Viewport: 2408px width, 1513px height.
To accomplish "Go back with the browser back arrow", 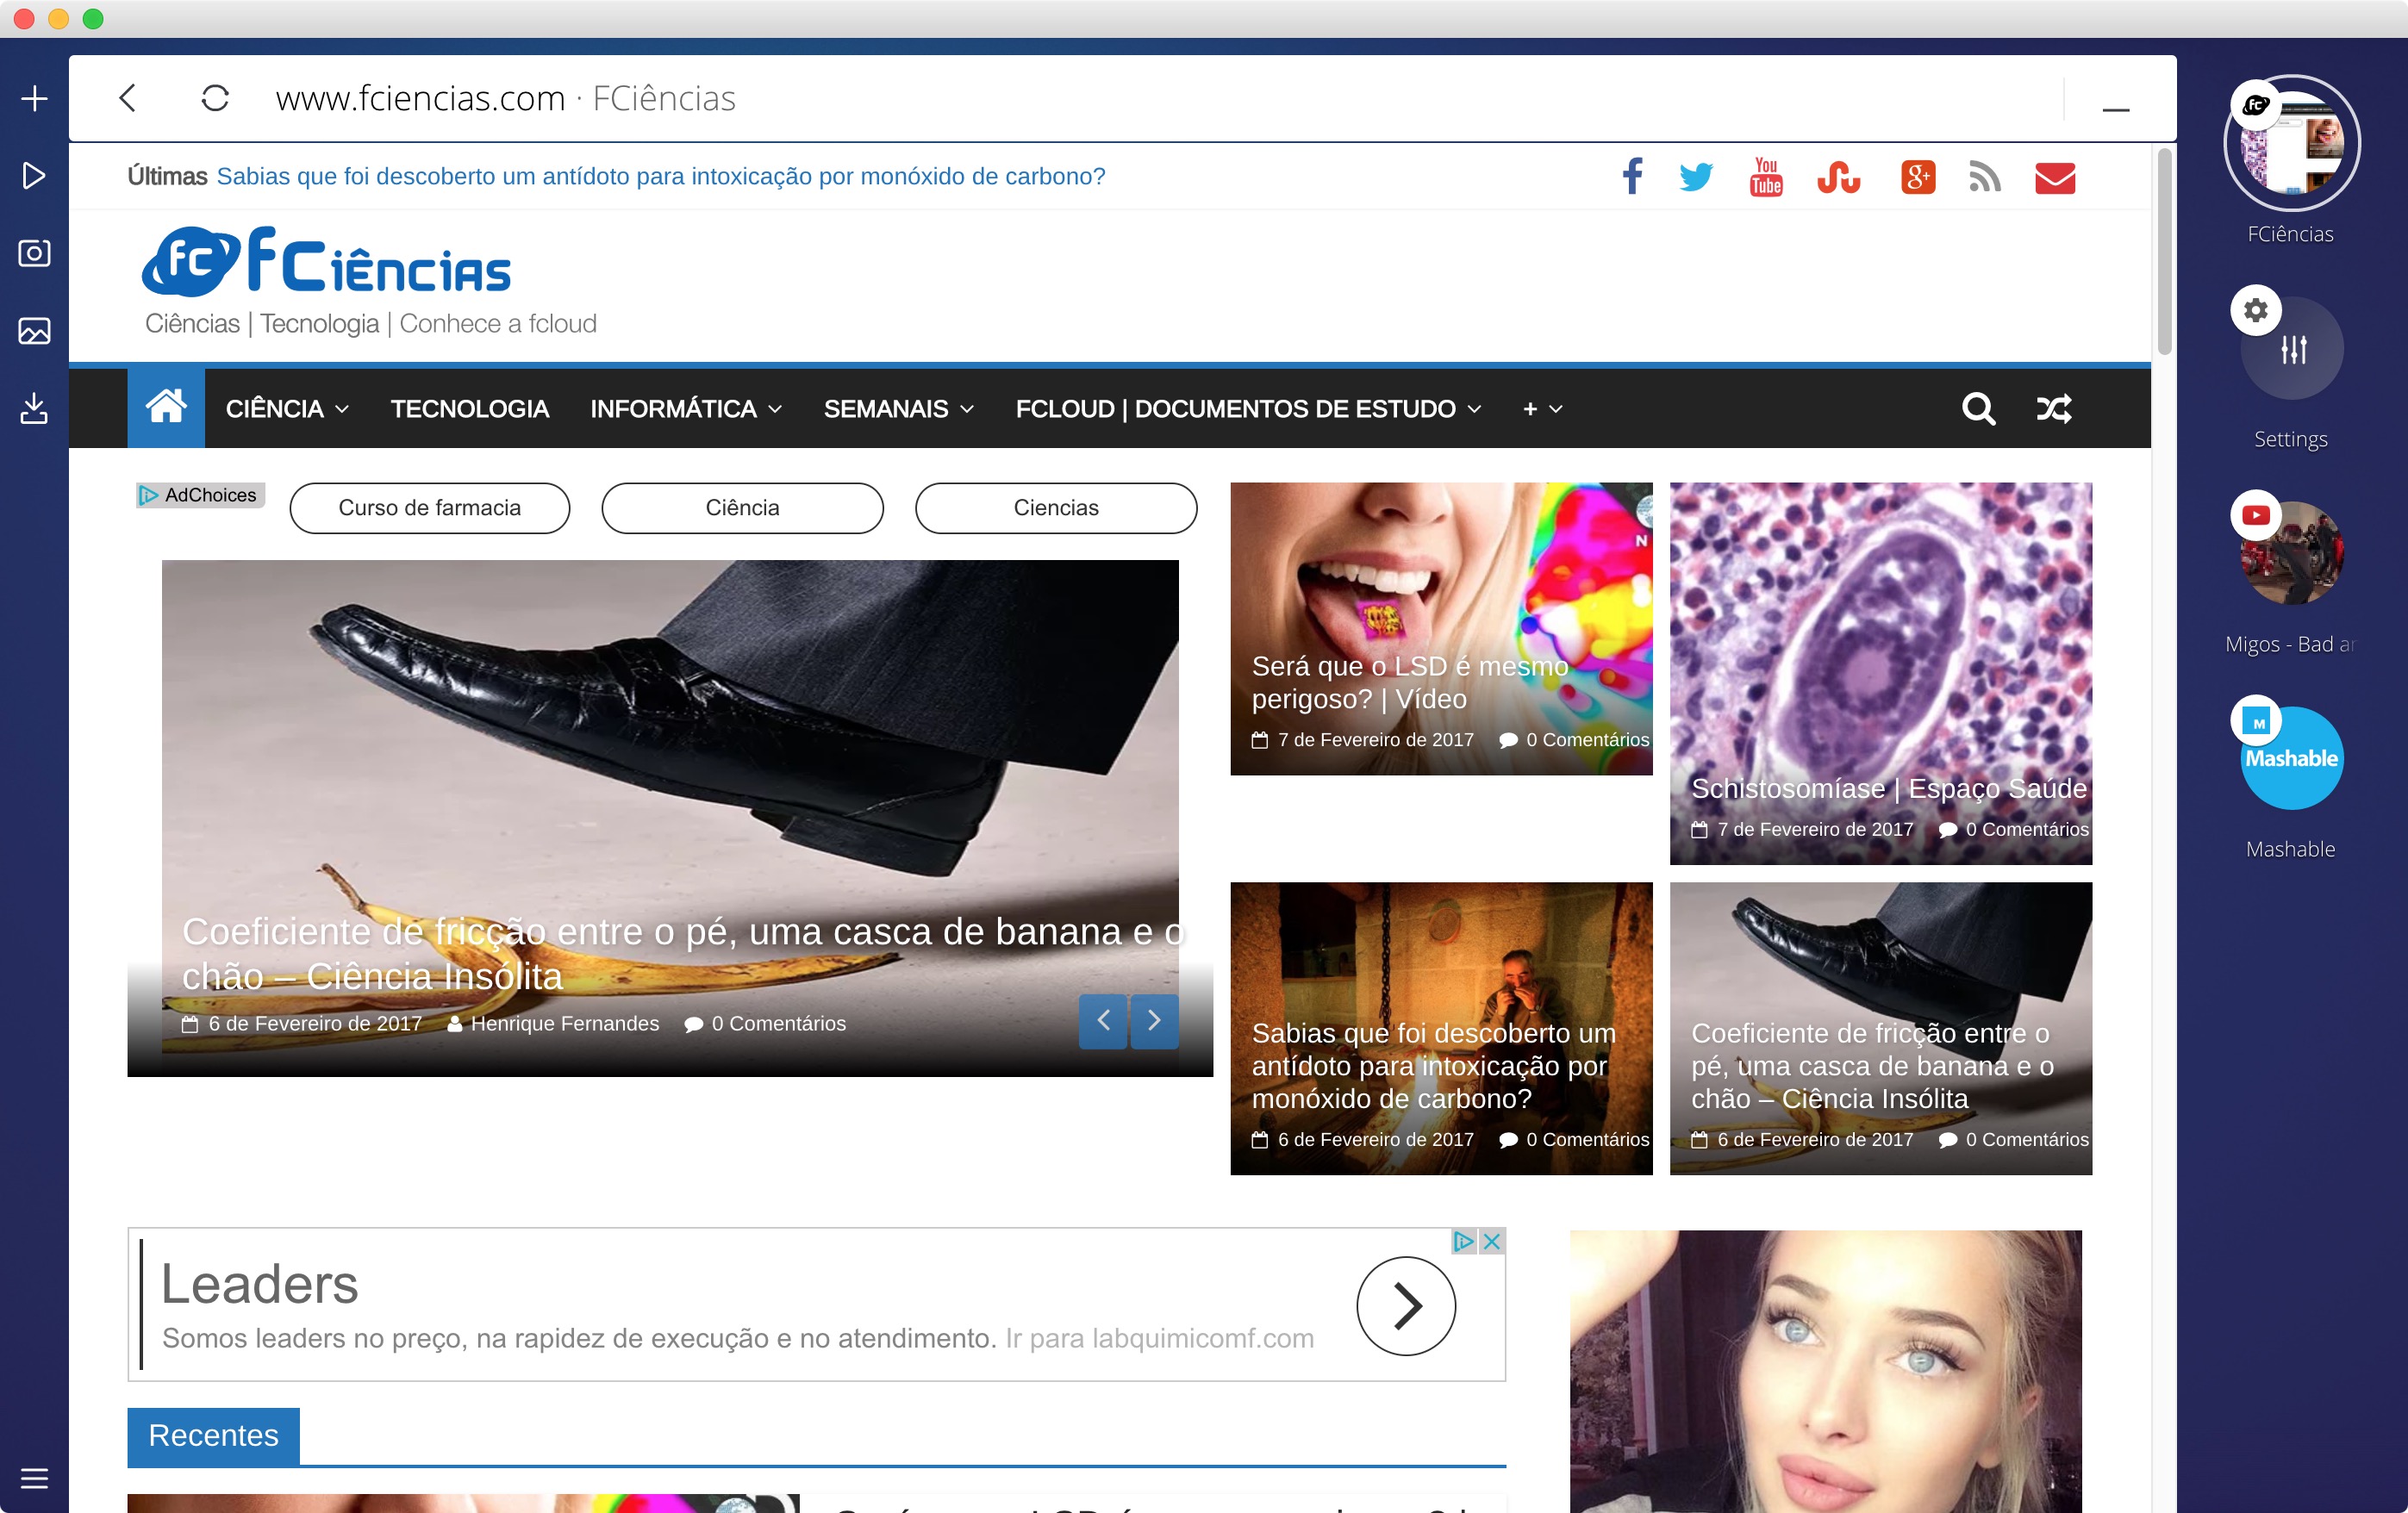I will [127, 98].
